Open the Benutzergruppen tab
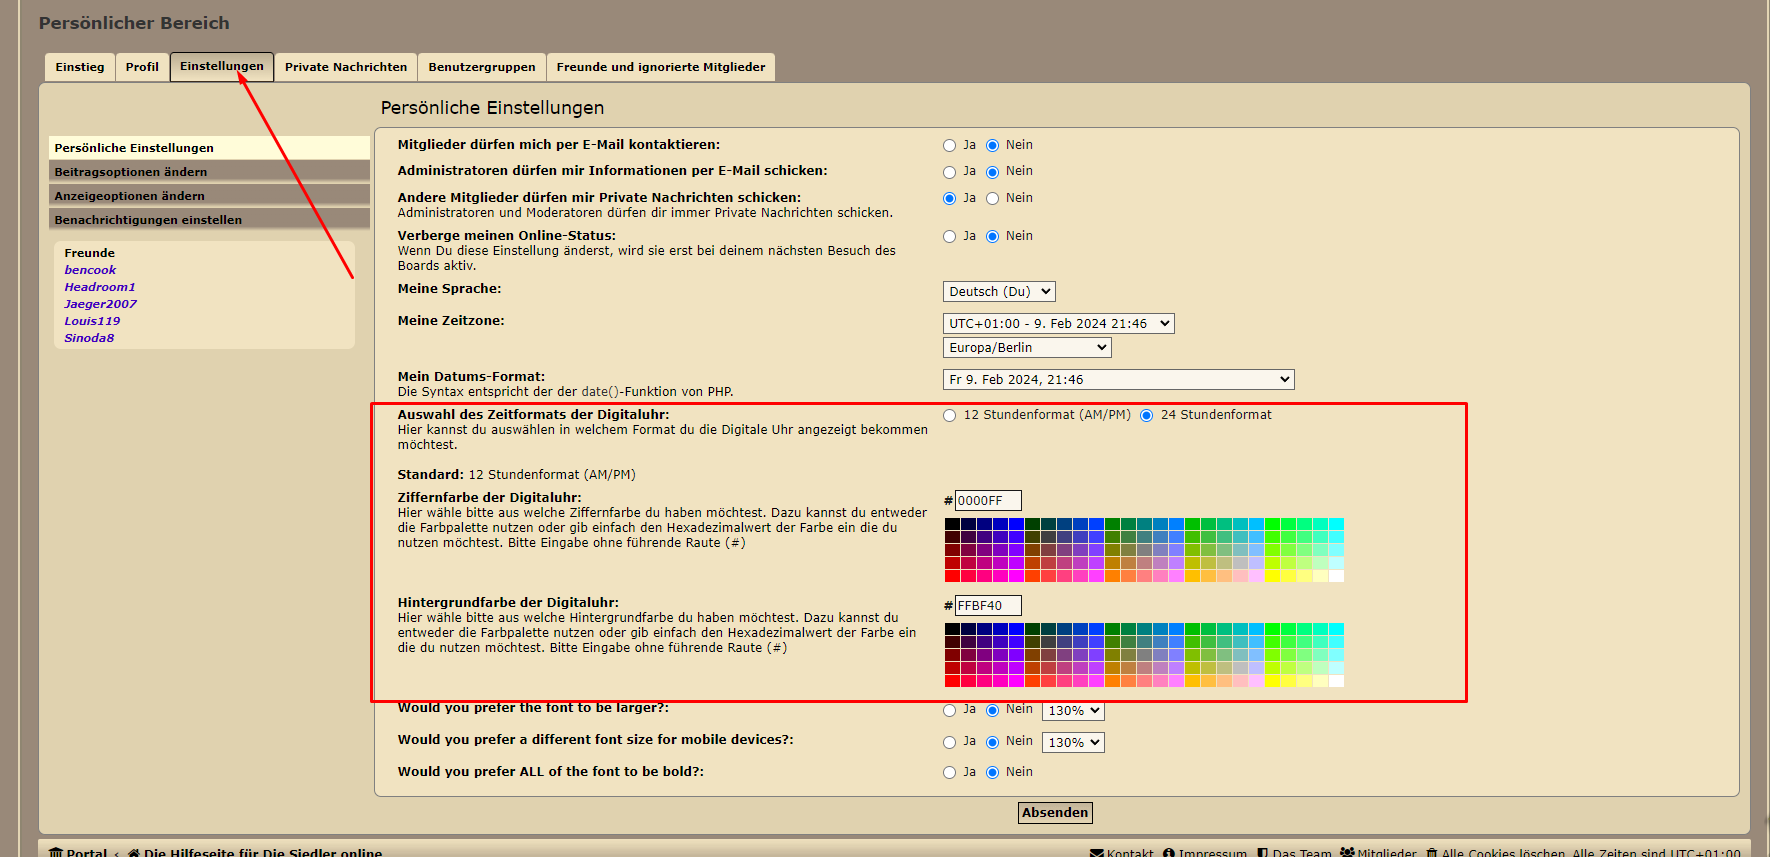 point(482,67)
